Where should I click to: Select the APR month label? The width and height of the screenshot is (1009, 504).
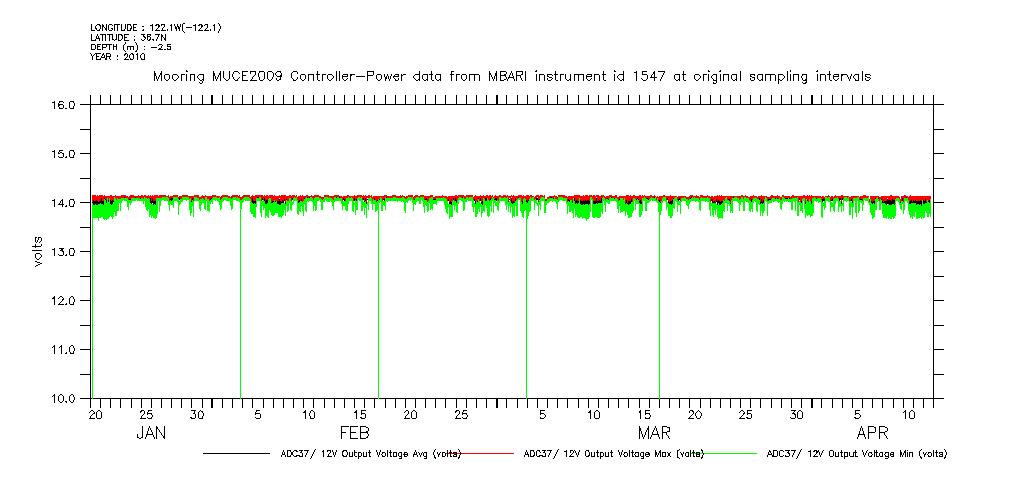coord(874,434)
